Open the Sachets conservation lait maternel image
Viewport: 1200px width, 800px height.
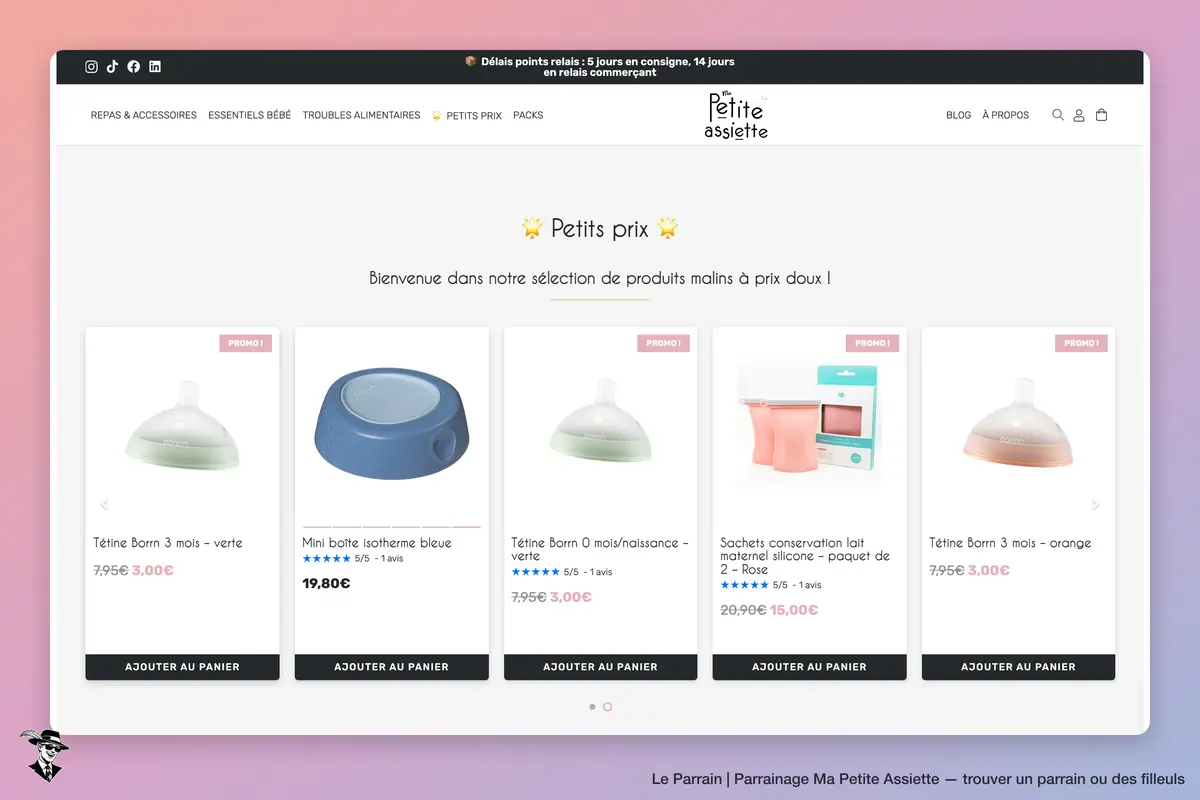[809, 425]
